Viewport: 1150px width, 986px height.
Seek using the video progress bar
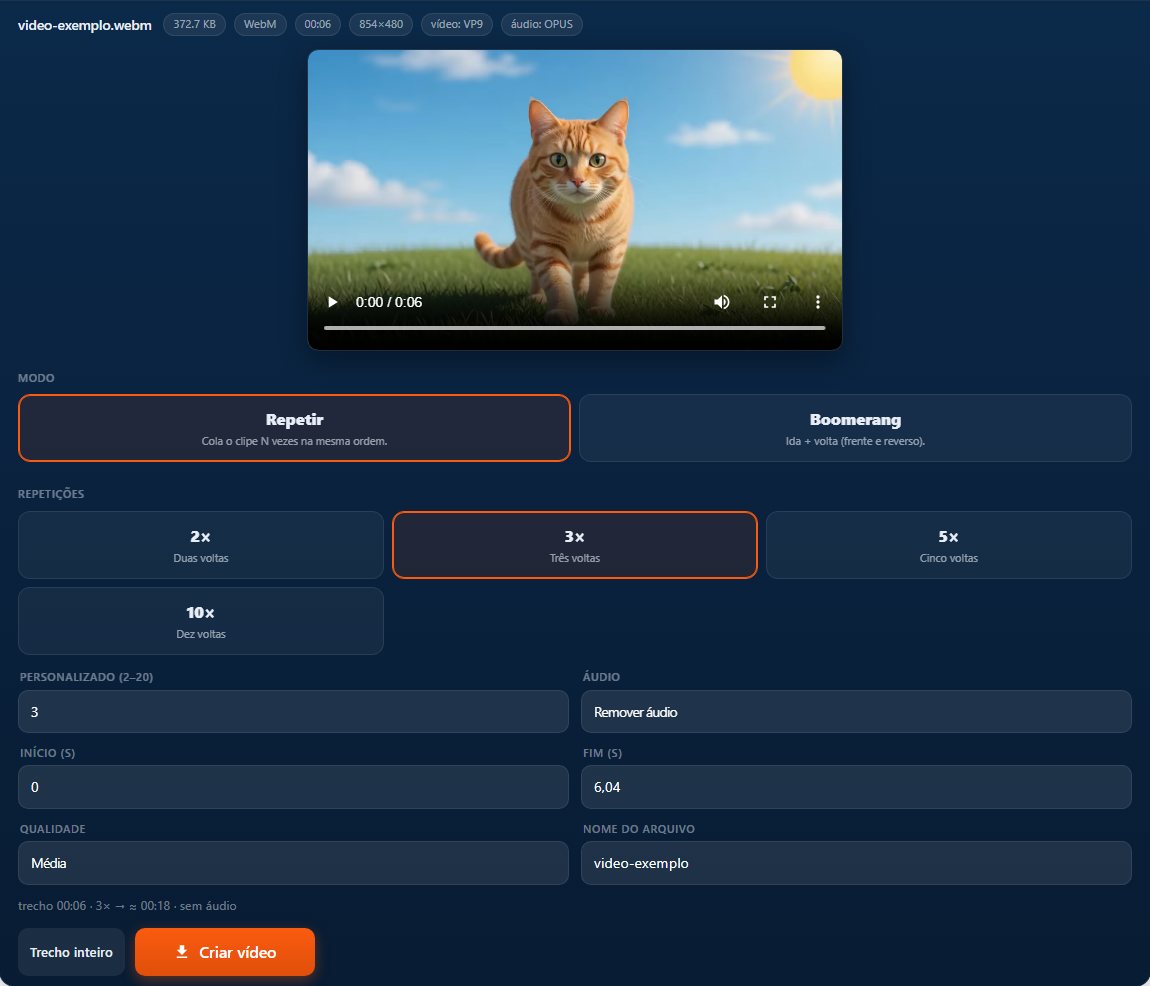[574, 328]
